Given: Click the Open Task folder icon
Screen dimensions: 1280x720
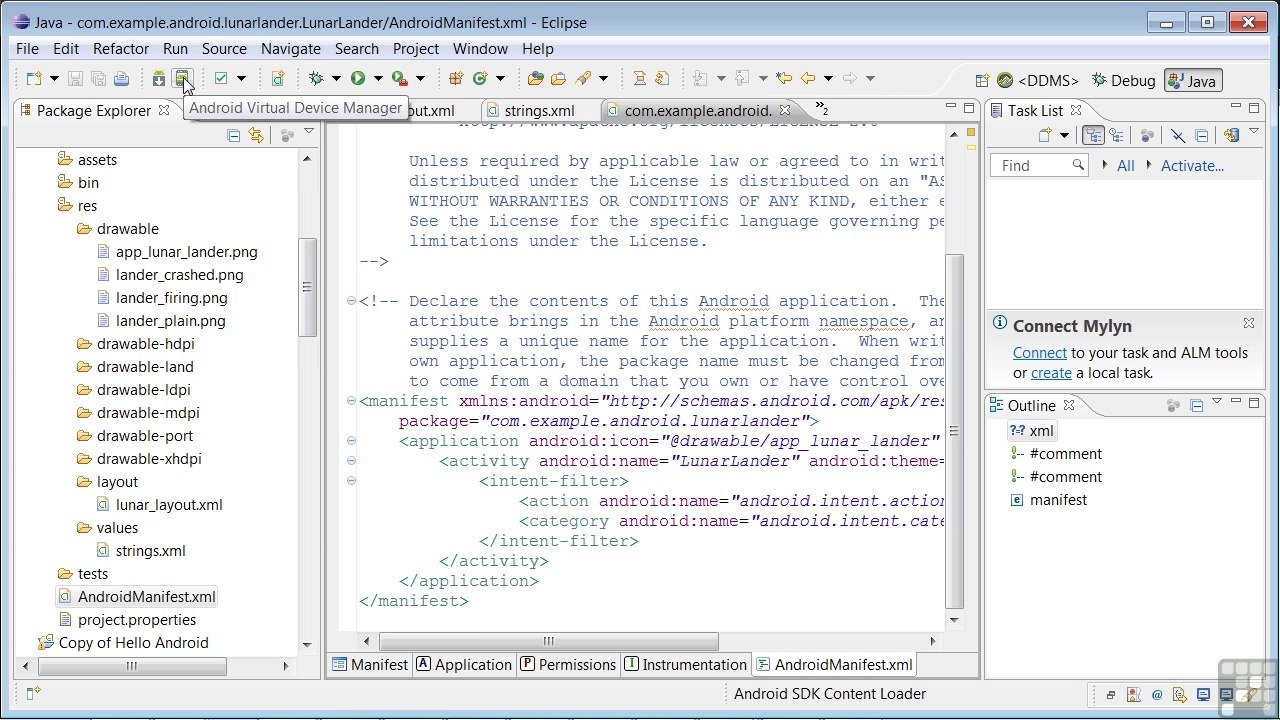Looking at the screenshot, I should 558,78.
